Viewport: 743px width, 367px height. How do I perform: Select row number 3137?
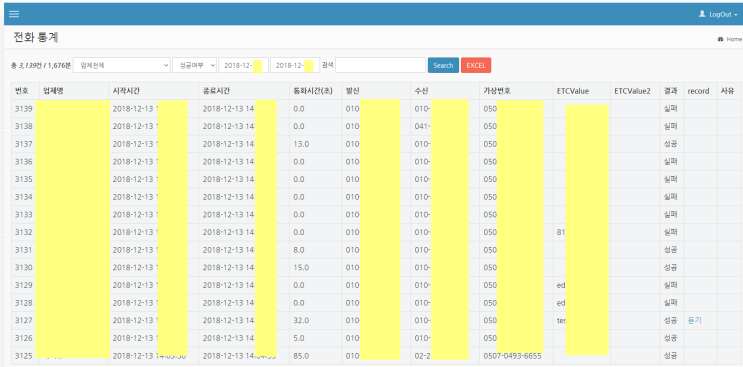click(24, 144)
